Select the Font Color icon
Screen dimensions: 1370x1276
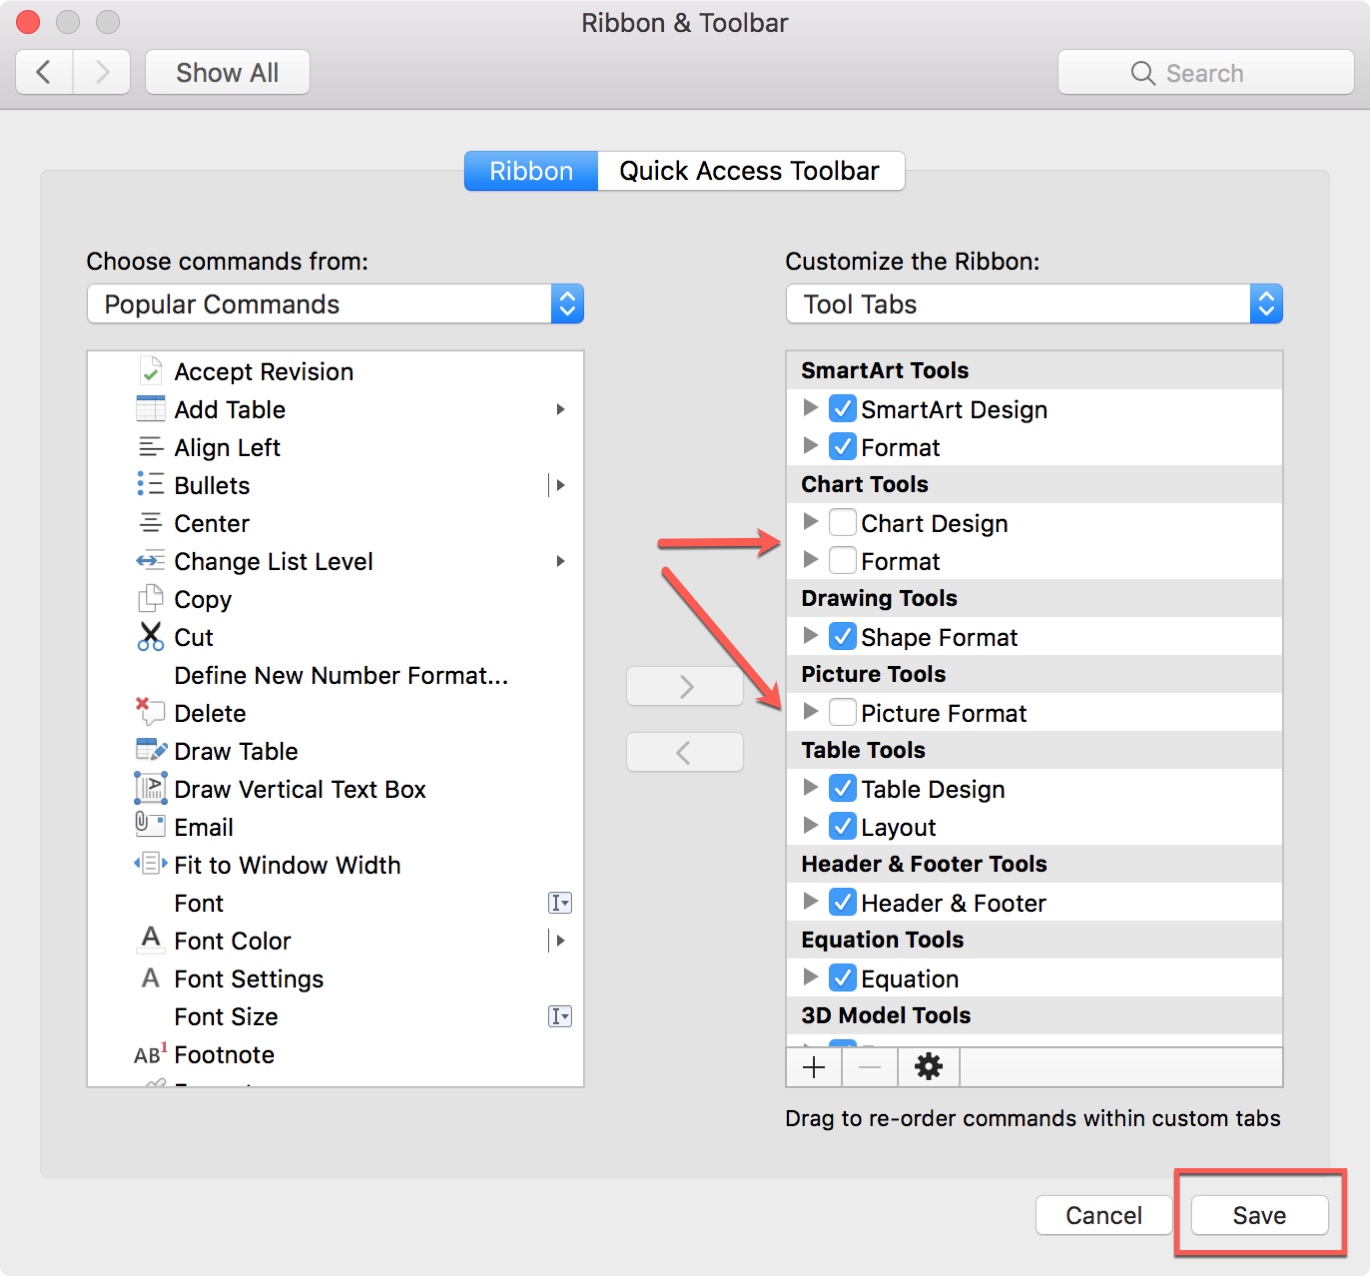151,939
